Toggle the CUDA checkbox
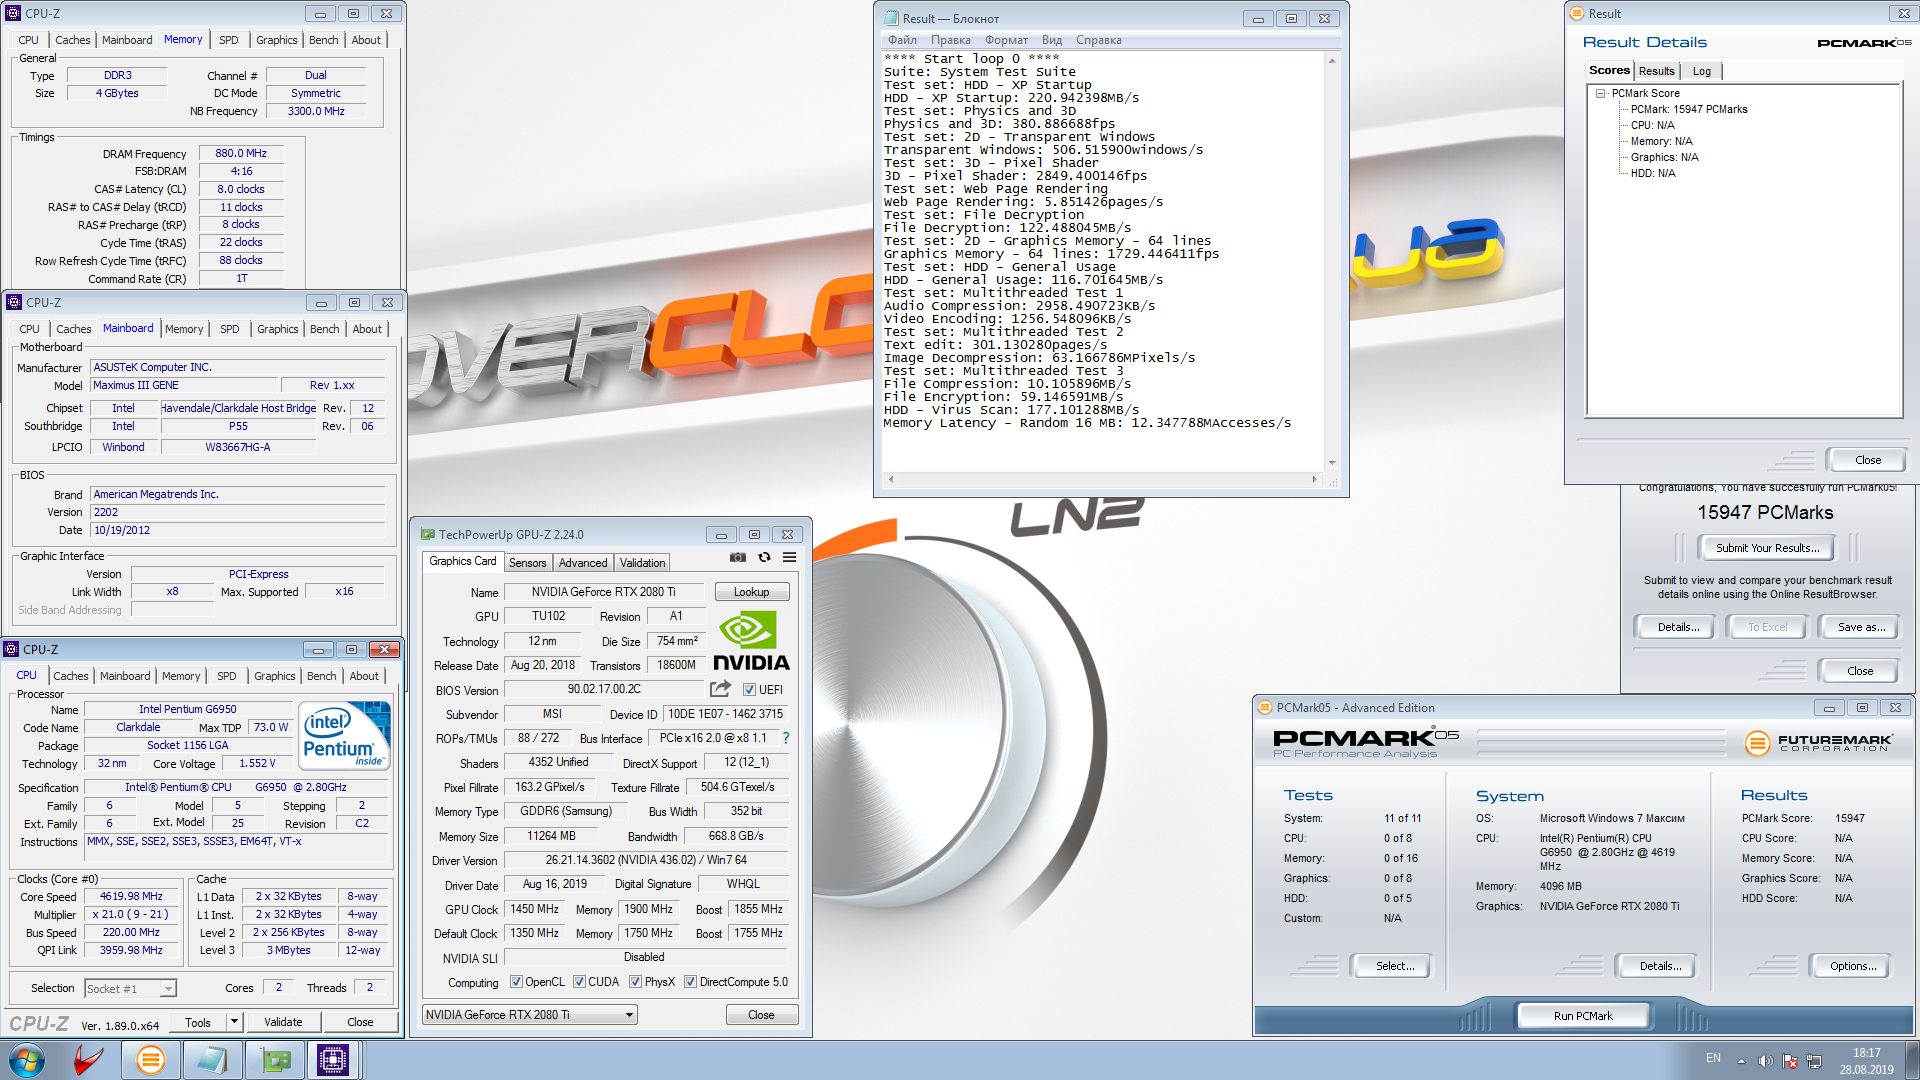 click(579, 982)
